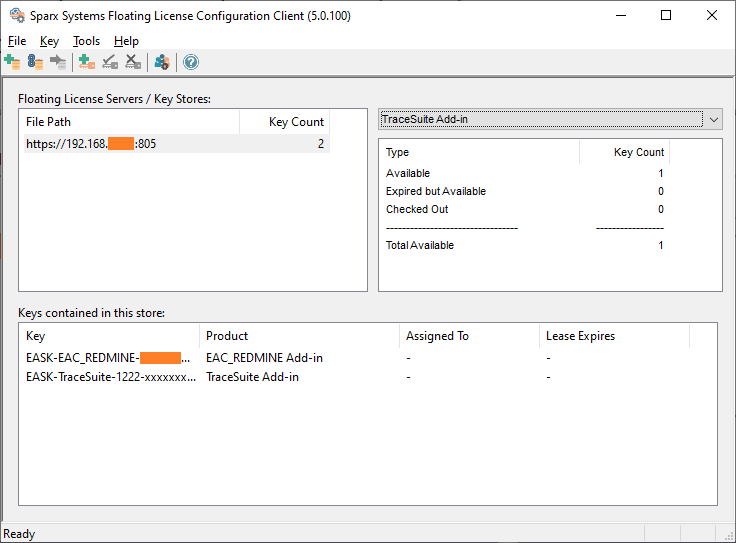Open the Tools menu

click(x=86, y=41)
